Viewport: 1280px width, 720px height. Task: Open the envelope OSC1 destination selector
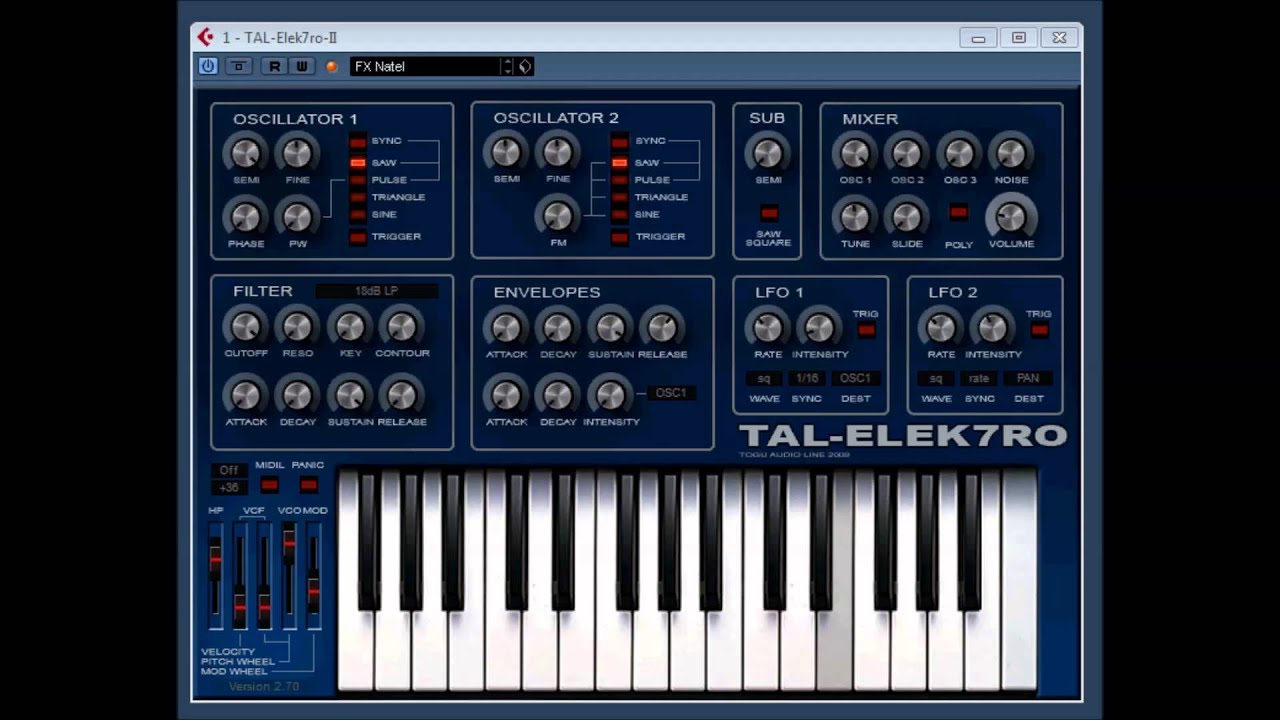[x=671, y=393]
